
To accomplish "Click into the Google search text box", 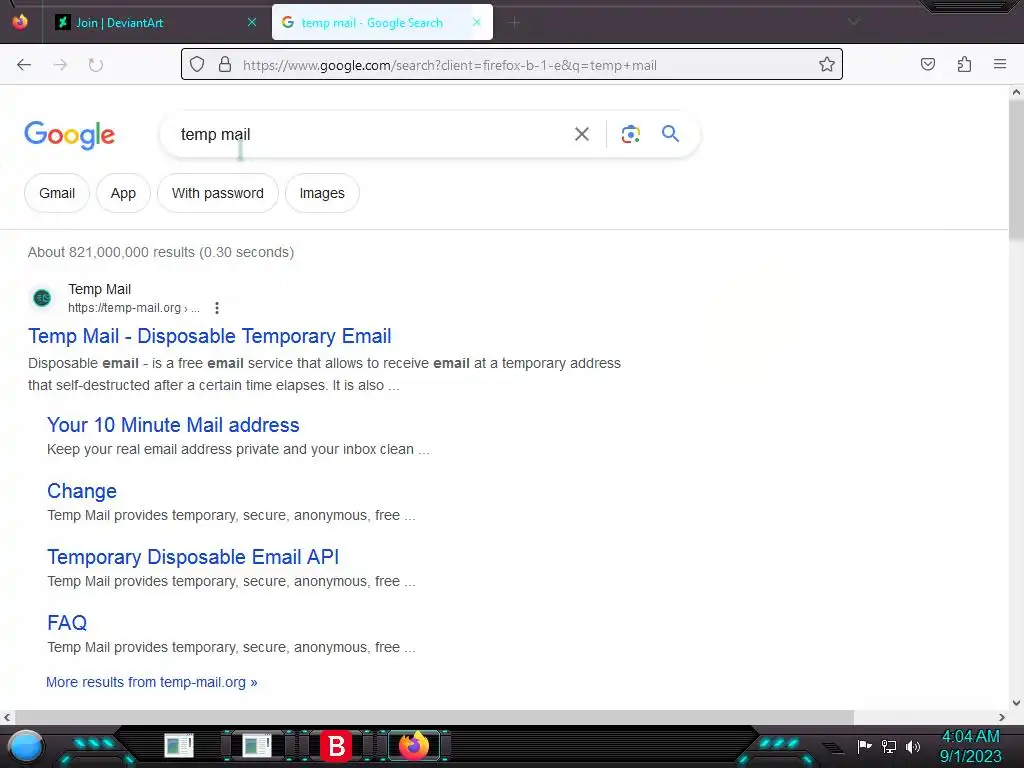I will point(369,134).
